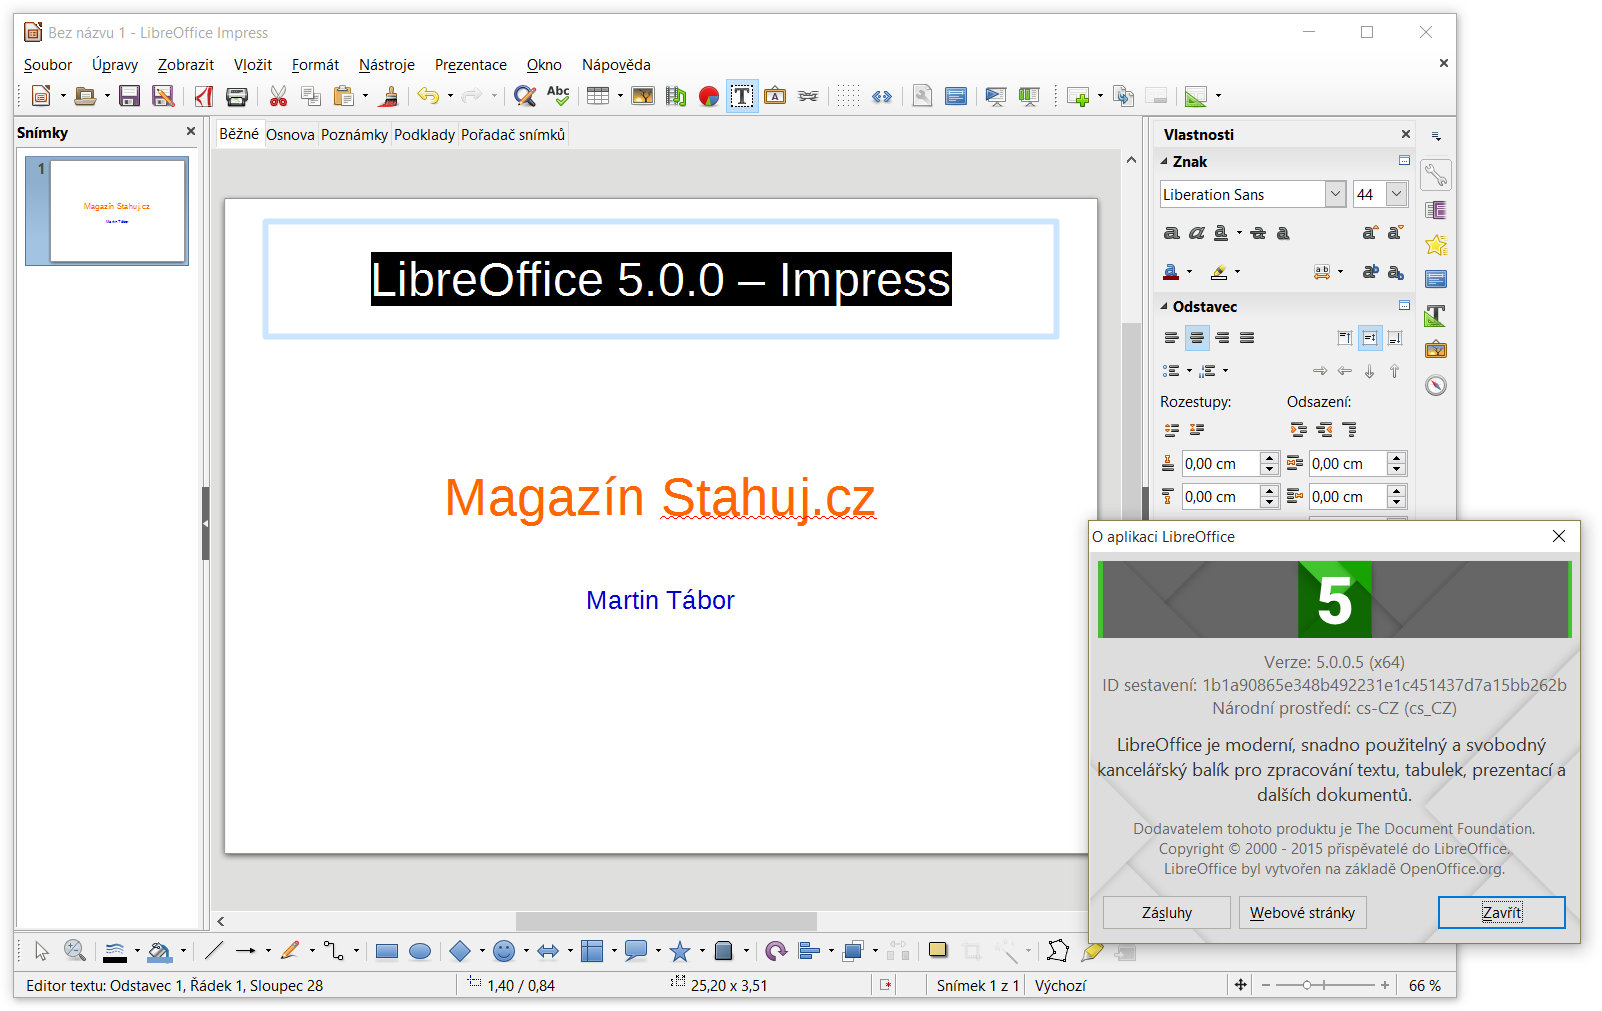
Task: Click the Clone formatting paintbrush icon
Action: point(390,96)
